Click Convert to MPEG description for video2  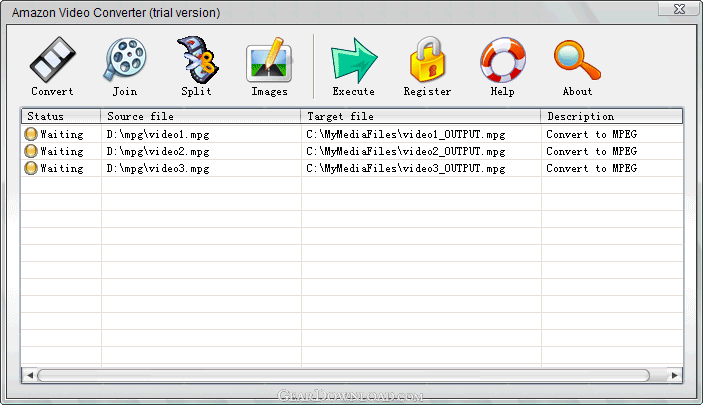click(x=591, y=152)
